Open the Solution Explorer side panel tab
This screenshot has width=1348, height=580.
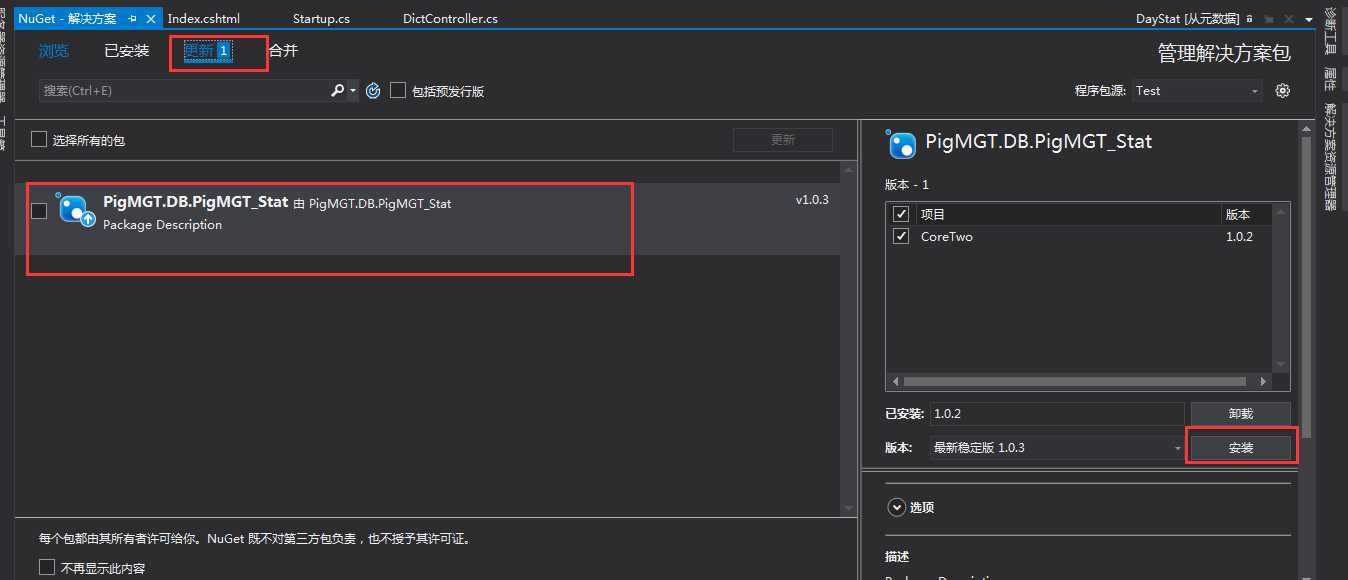coord(1330,156)
